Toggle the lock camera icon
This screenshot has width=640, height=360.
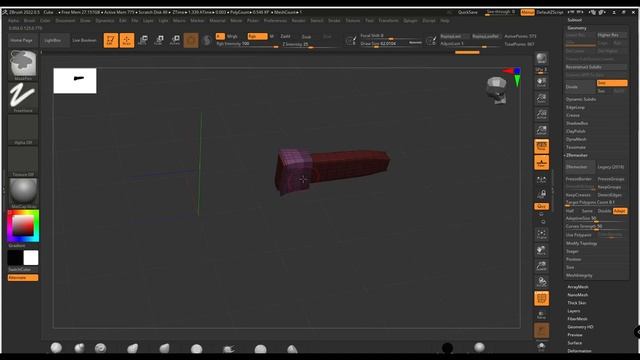click(542, 193)
